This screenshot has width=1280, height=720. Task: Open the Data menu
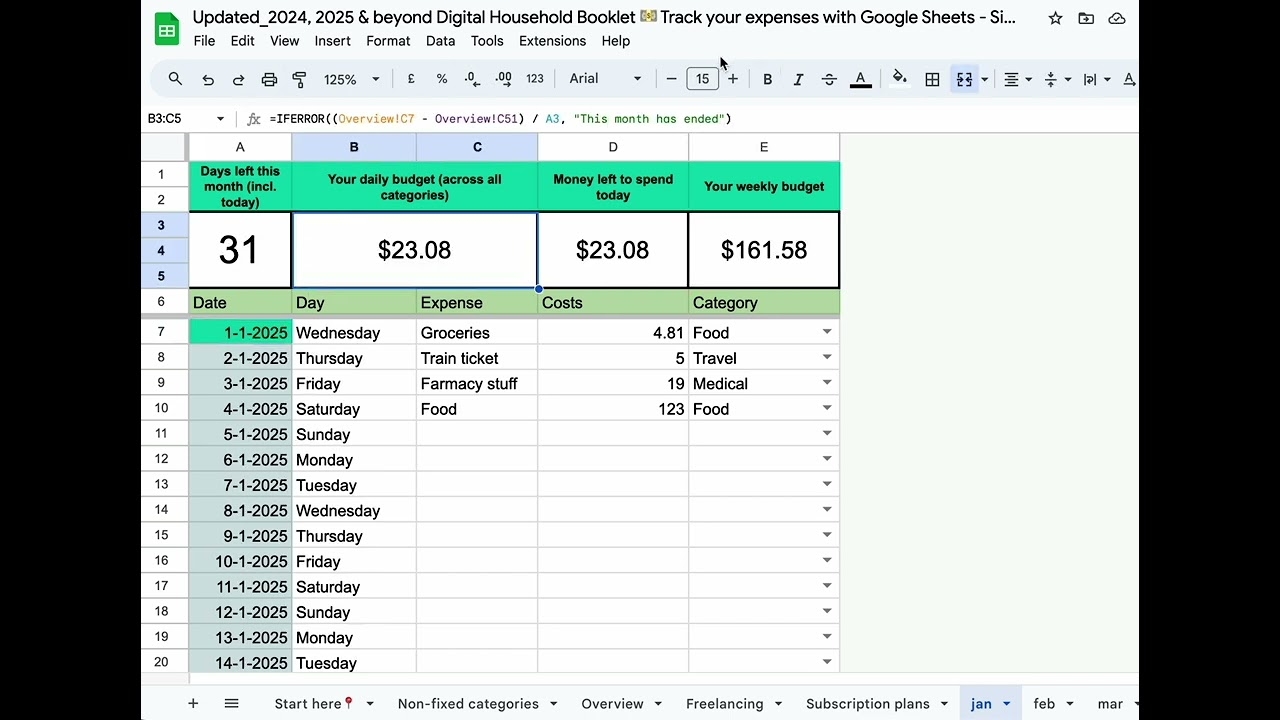440,41
